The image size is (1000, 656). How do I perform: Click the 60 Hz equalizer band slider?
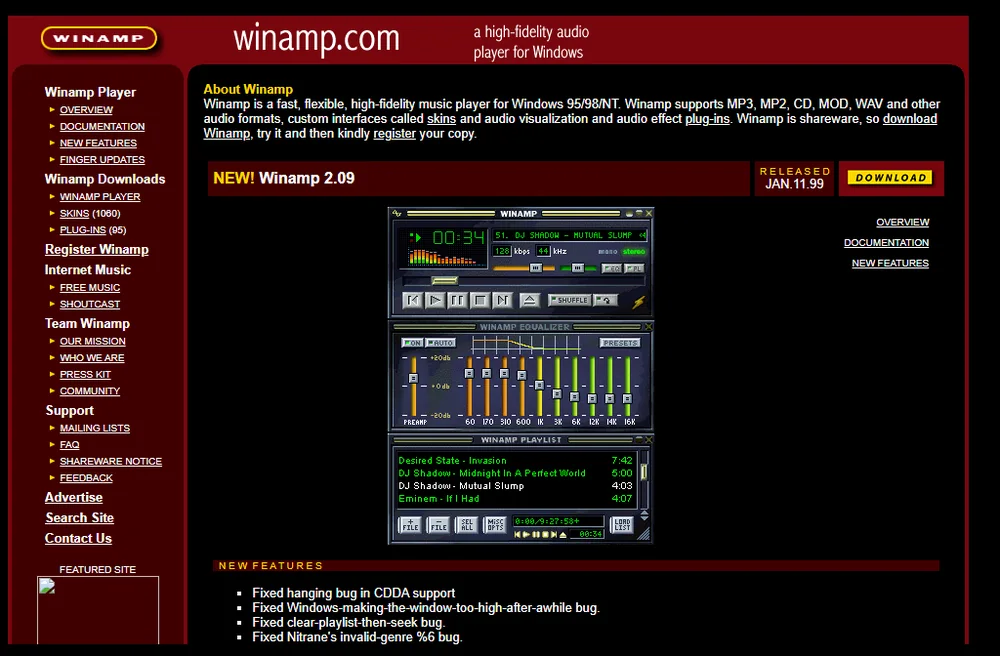click(x=469, y=386)
